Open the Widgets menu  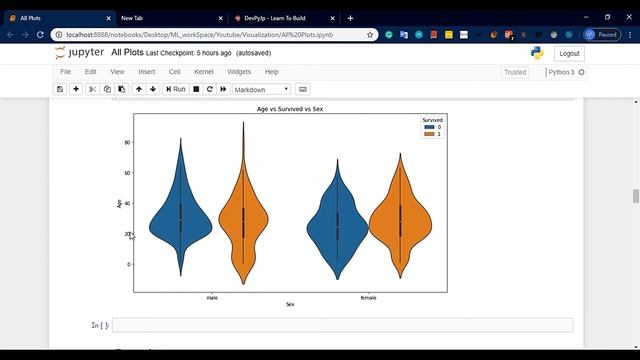tap(239, 72)
